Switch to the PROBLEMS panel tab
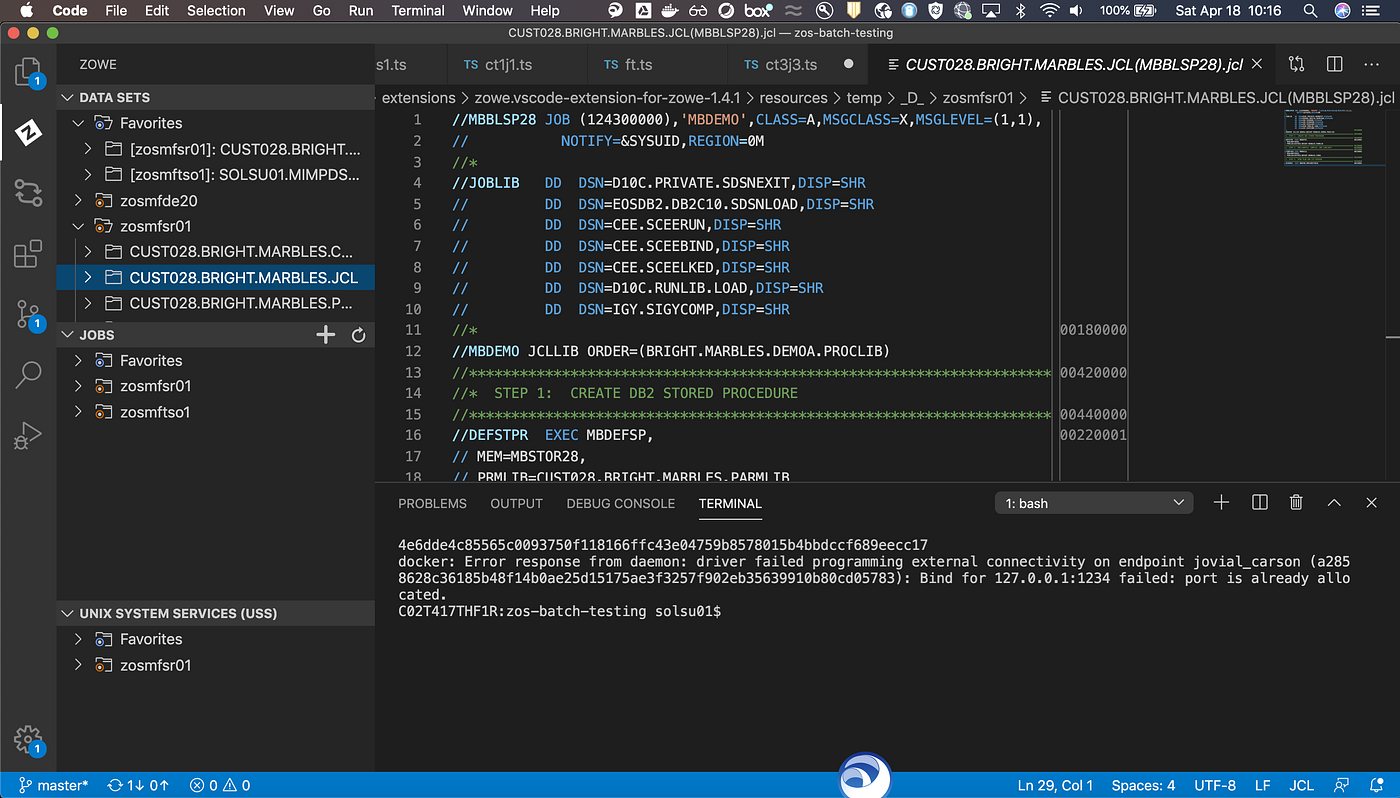The height and width of the screenshot is (798, 1400). 432,503
